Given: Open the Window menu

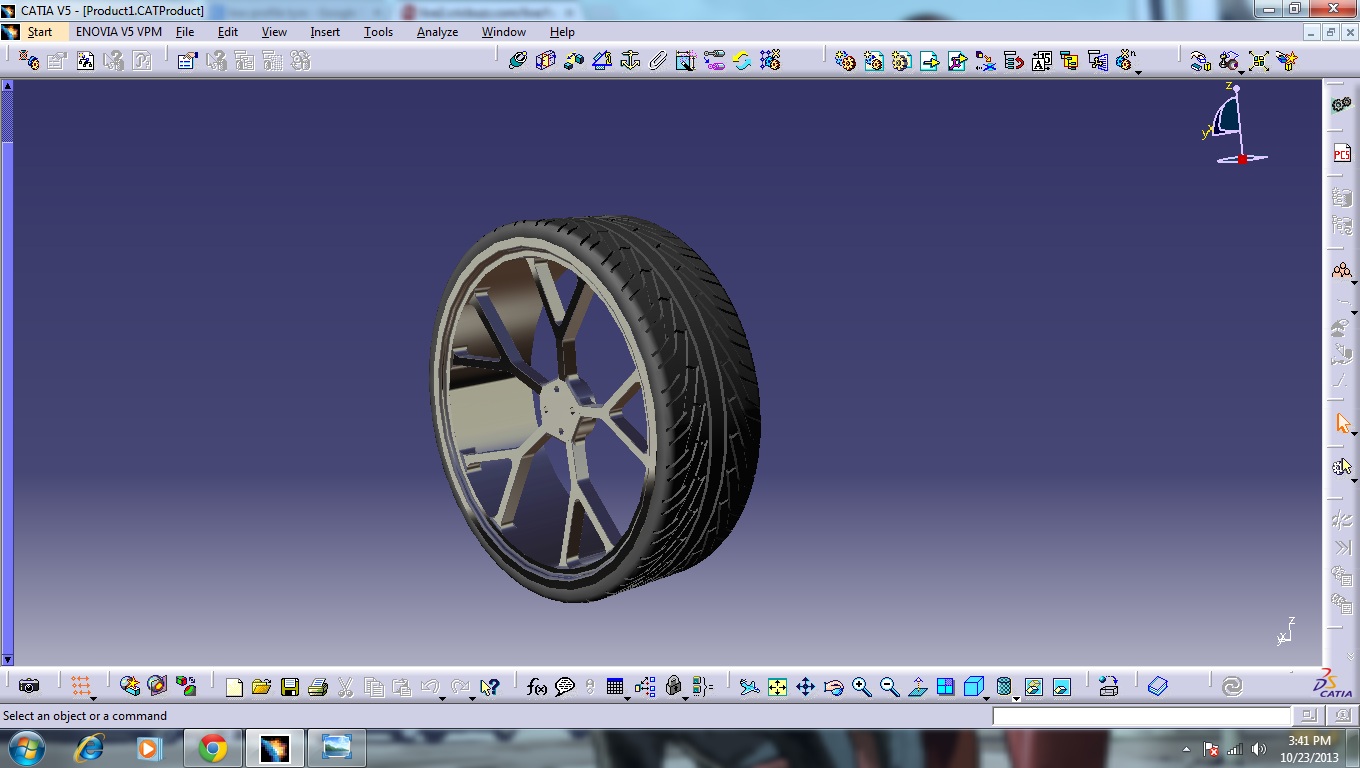Looking at the screenshot, I should (x=504, y=32).
